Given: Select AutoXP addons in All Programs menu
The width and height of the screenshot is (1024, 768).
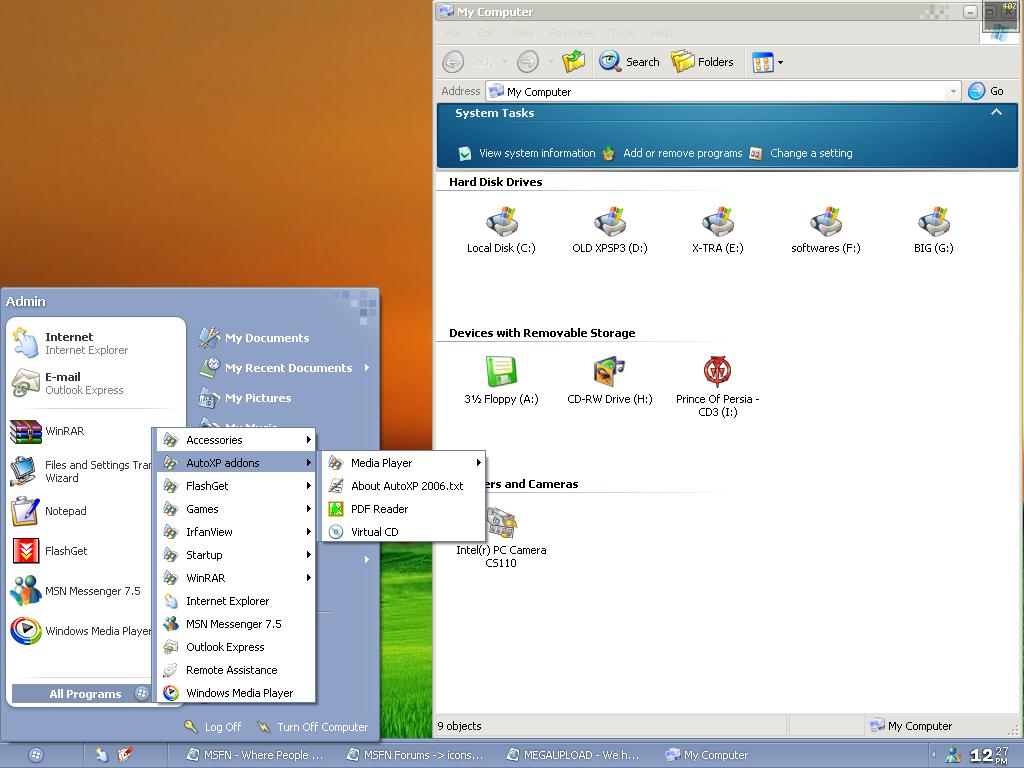Looking at the screenshot, I should pyautogui.click(x=236, y=463).
